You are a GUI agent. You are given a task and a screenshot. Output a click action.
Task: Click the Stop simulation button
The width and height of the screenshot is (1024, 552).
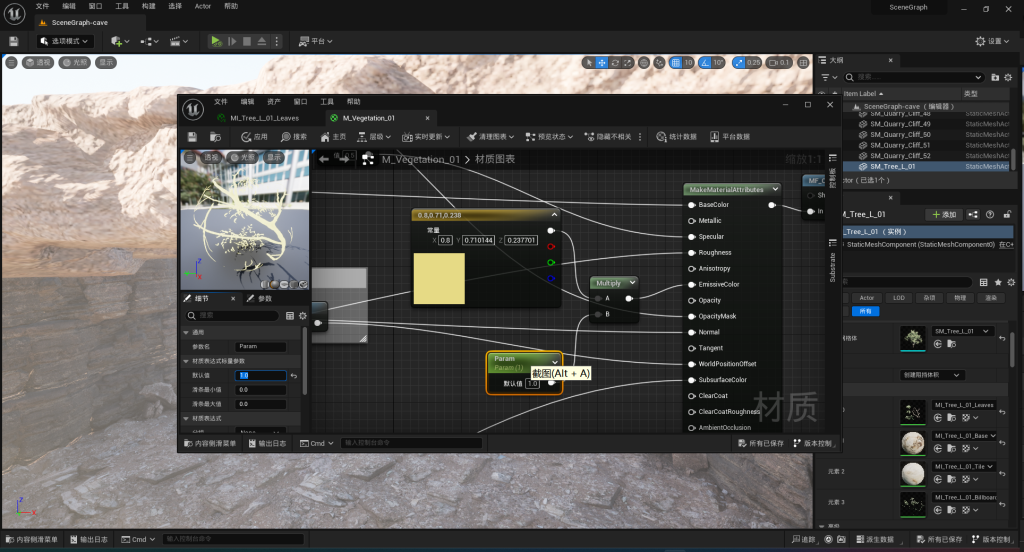point(247,41)
